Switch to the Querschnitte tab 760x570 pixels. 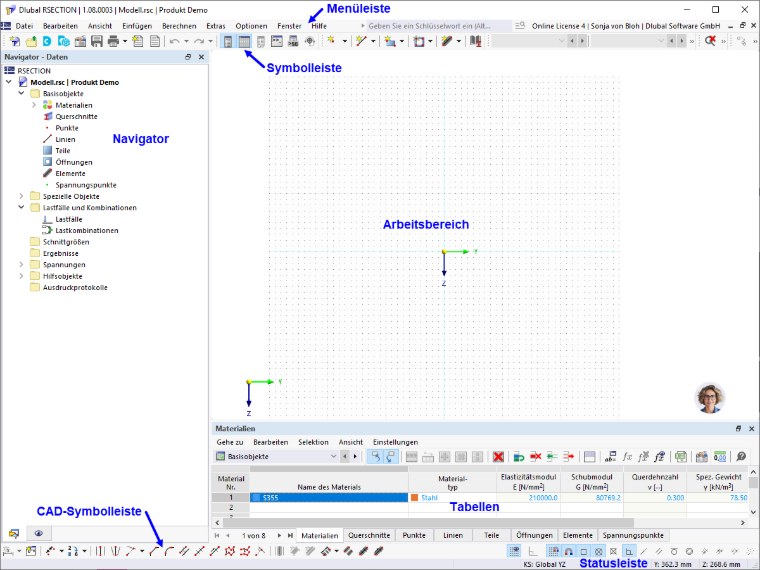point(369,536)
